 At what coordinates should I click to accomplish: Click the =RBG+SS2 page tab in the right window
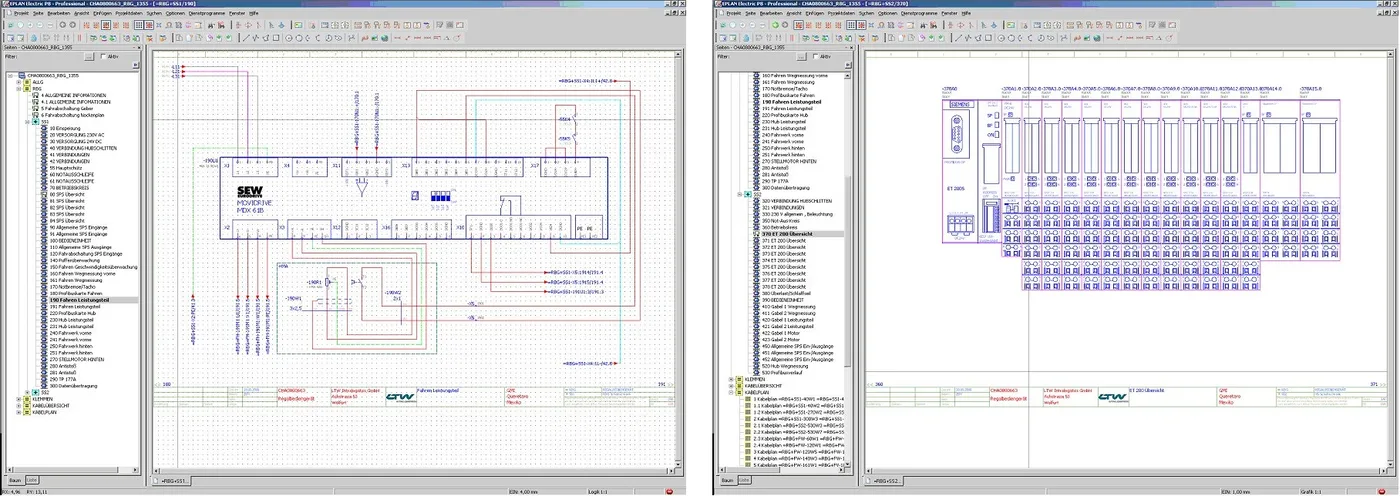pyautogui.click(x=883, y=481)
